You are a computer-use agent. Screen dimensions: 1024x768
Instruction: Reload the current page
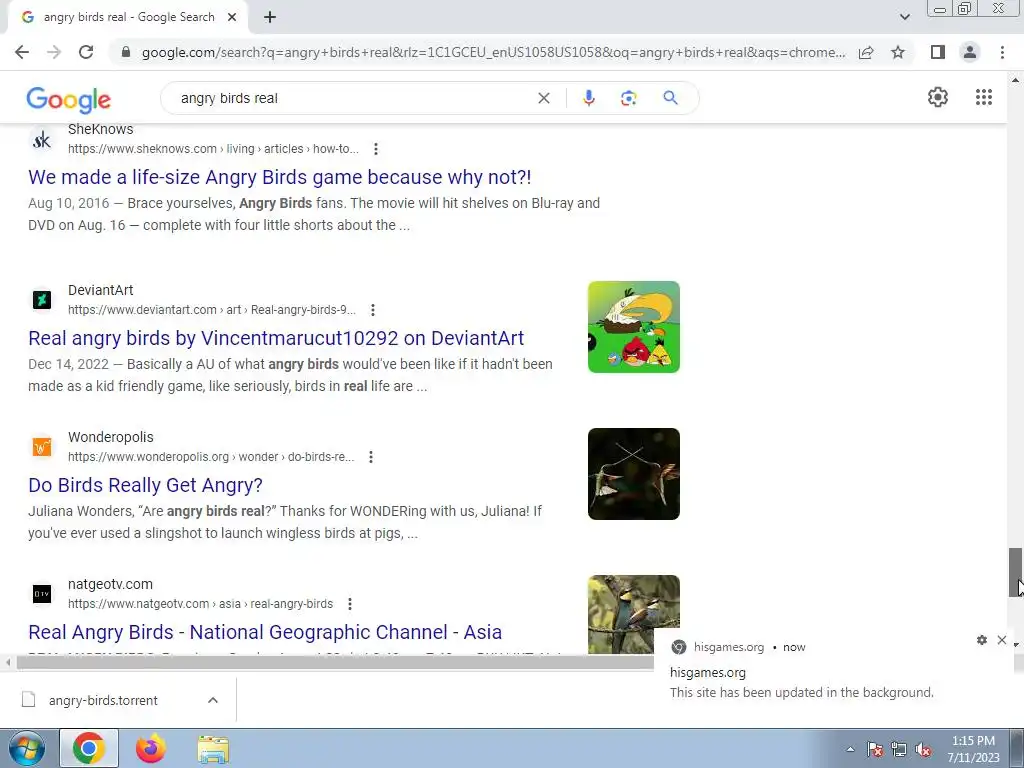[86, 52]
